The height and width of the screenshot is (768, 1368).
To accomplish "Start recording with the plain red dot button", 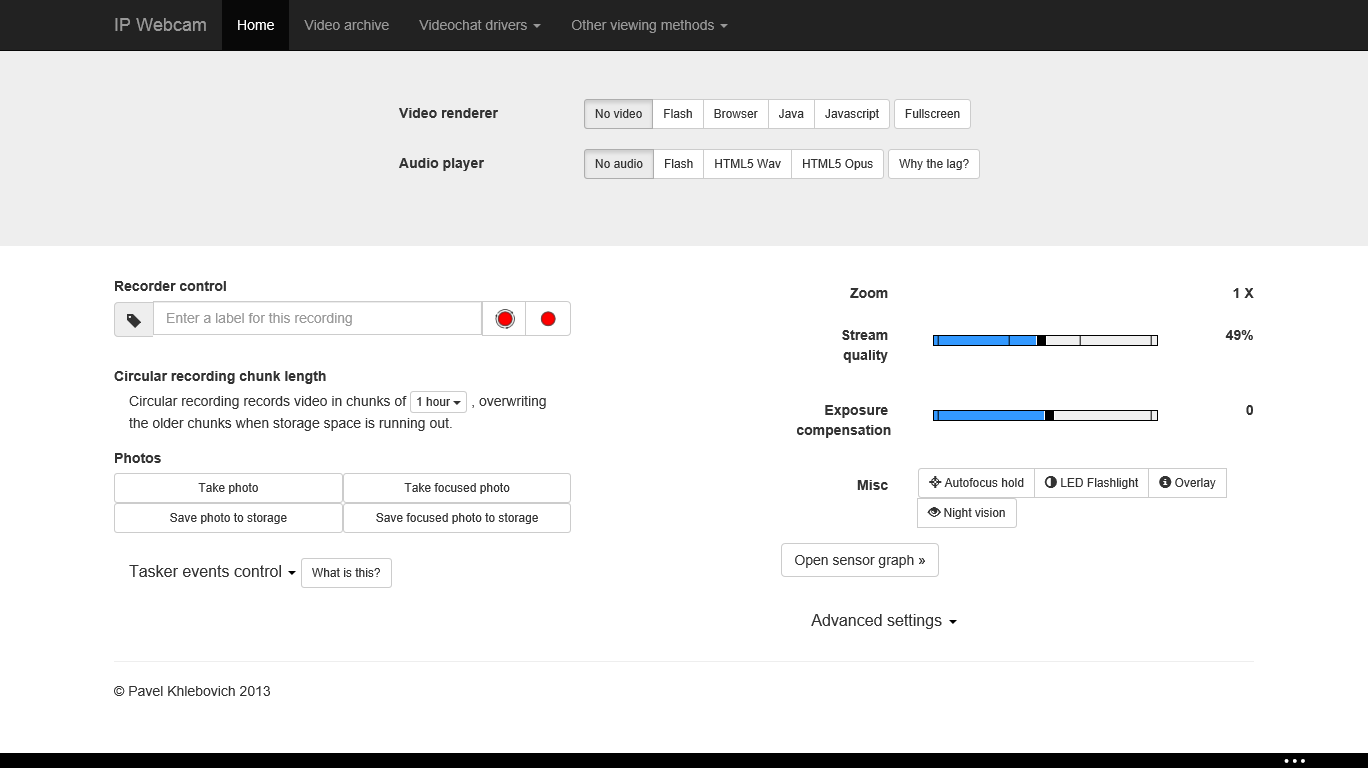I will (x=548, y=319).
